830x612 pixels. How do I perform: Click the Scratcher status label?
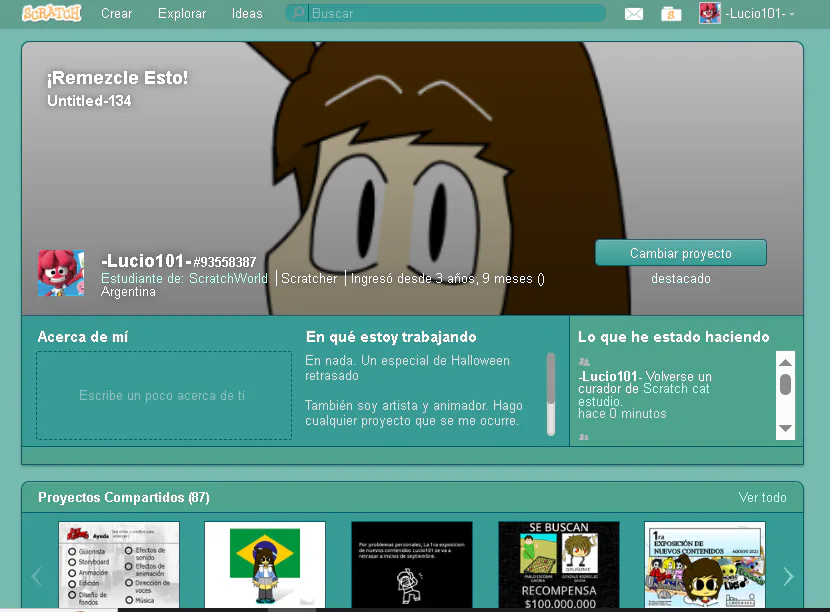pos(309,278)
